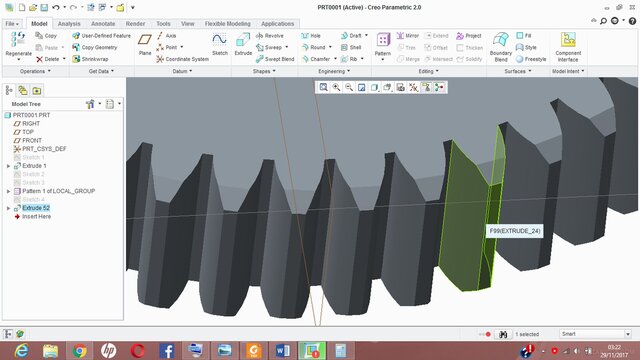640x360 pixels.
Task: Create a datum Plane
Action: [145, 44]
